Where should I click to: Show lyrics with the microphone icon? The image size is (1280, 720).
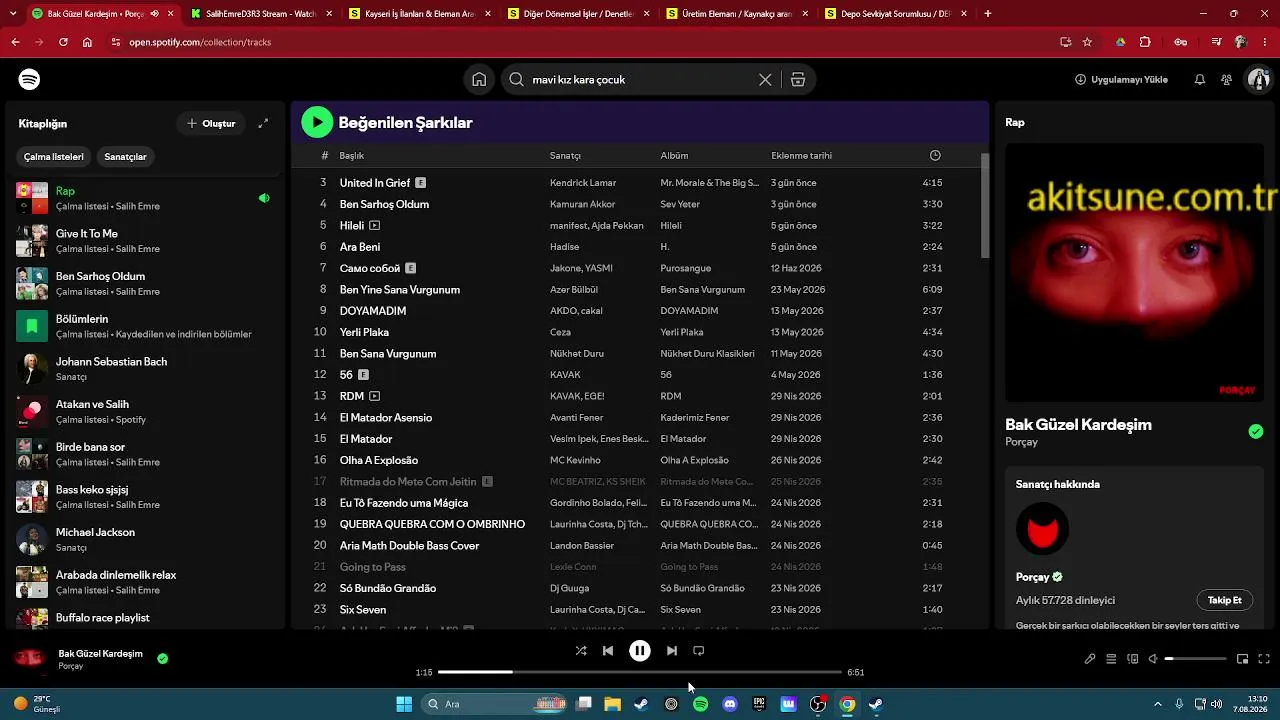1090,659
